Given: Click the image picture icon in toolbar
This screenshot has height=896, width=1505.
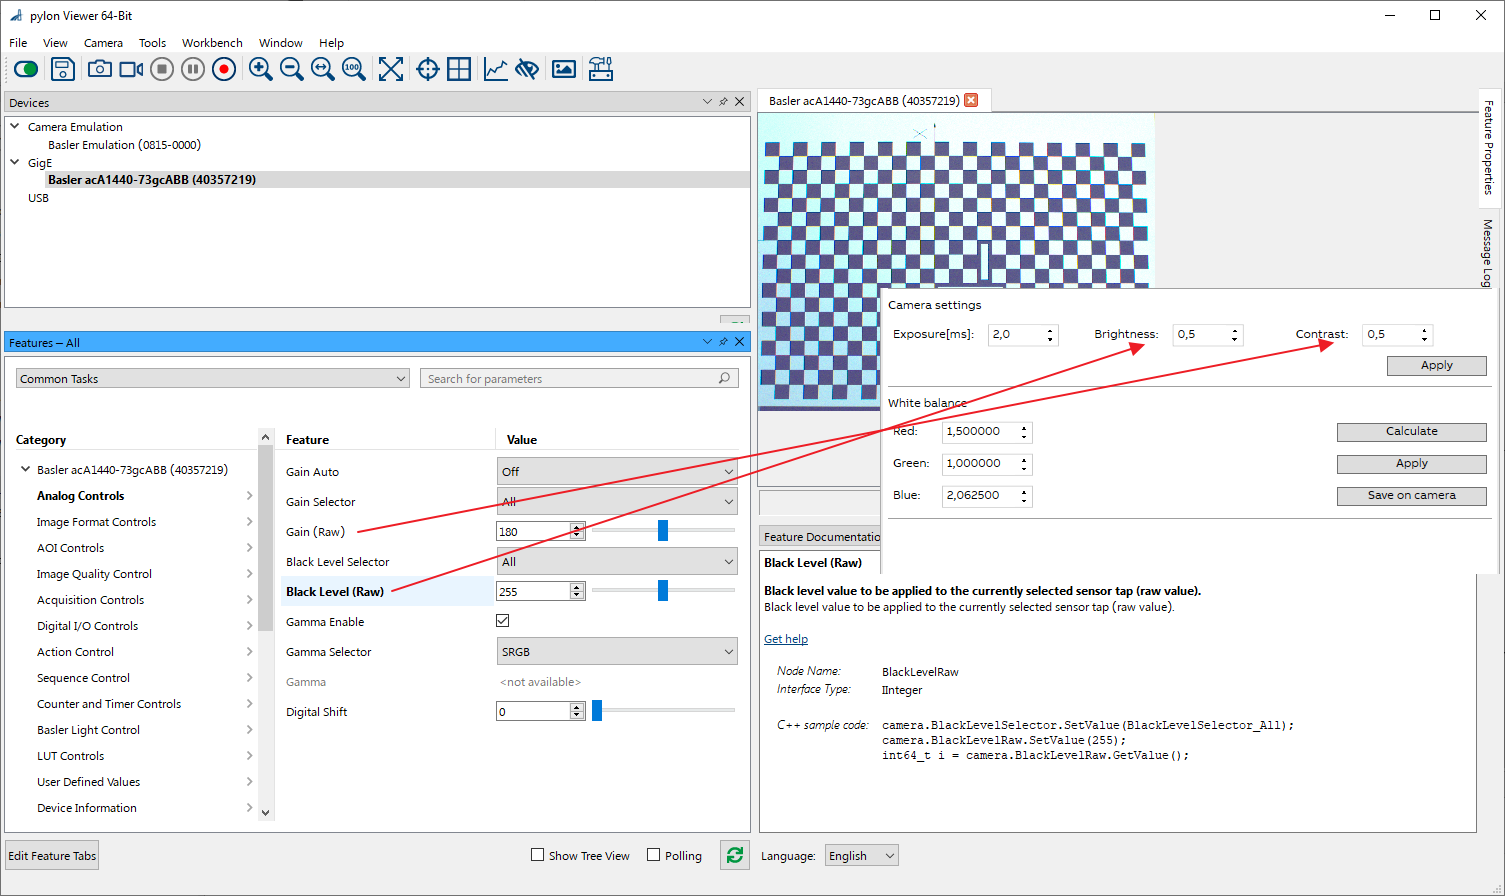Looking at the screenshot, I should coord(564,69).
